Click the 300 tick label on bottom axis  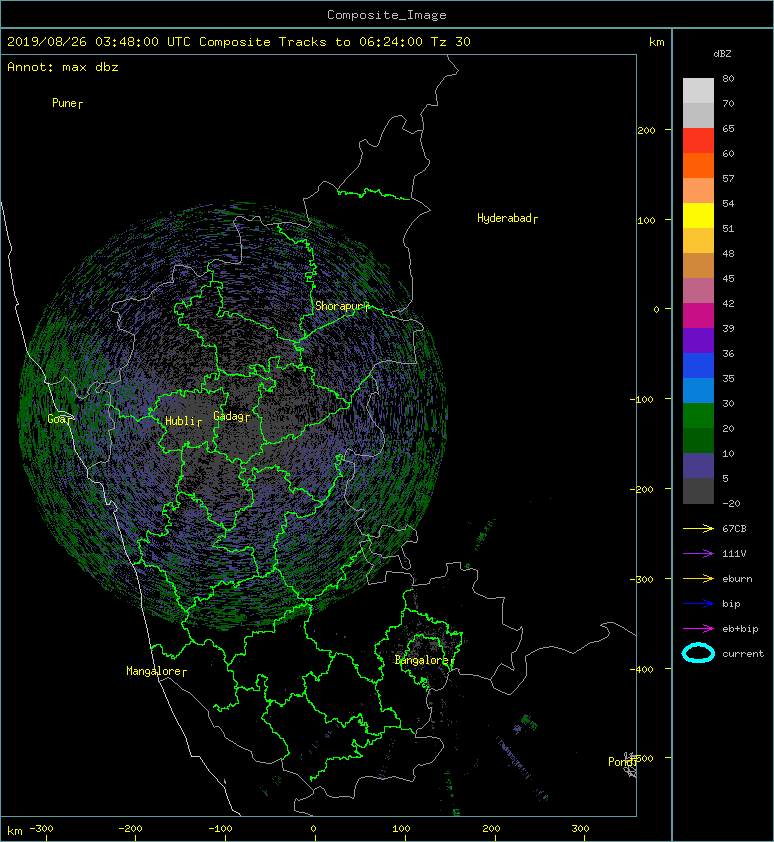pyautogui.click(x=581, y=829)
